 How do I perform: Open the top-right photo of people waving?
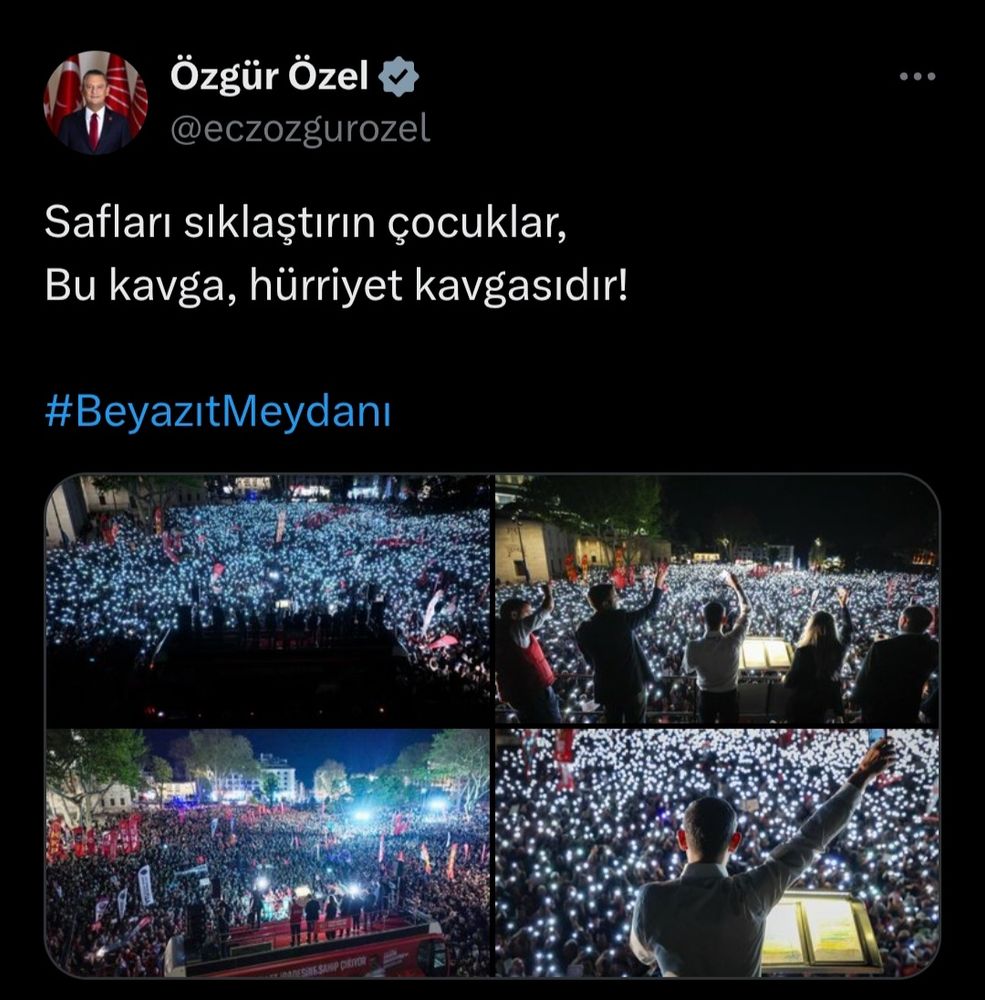pos(717,599)
